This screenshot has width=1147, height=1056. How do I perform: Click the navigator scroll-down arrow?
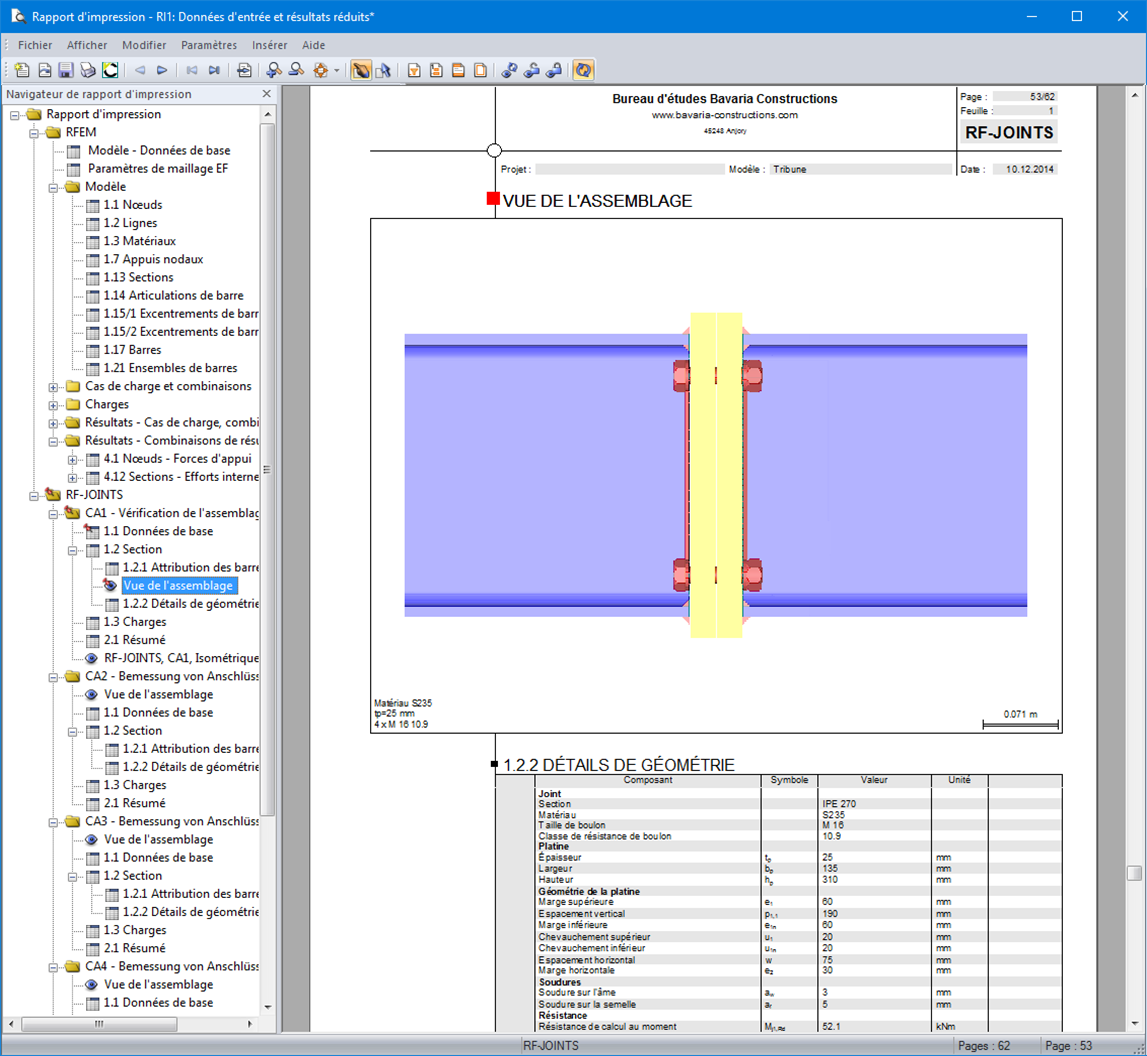(268, 1007)
